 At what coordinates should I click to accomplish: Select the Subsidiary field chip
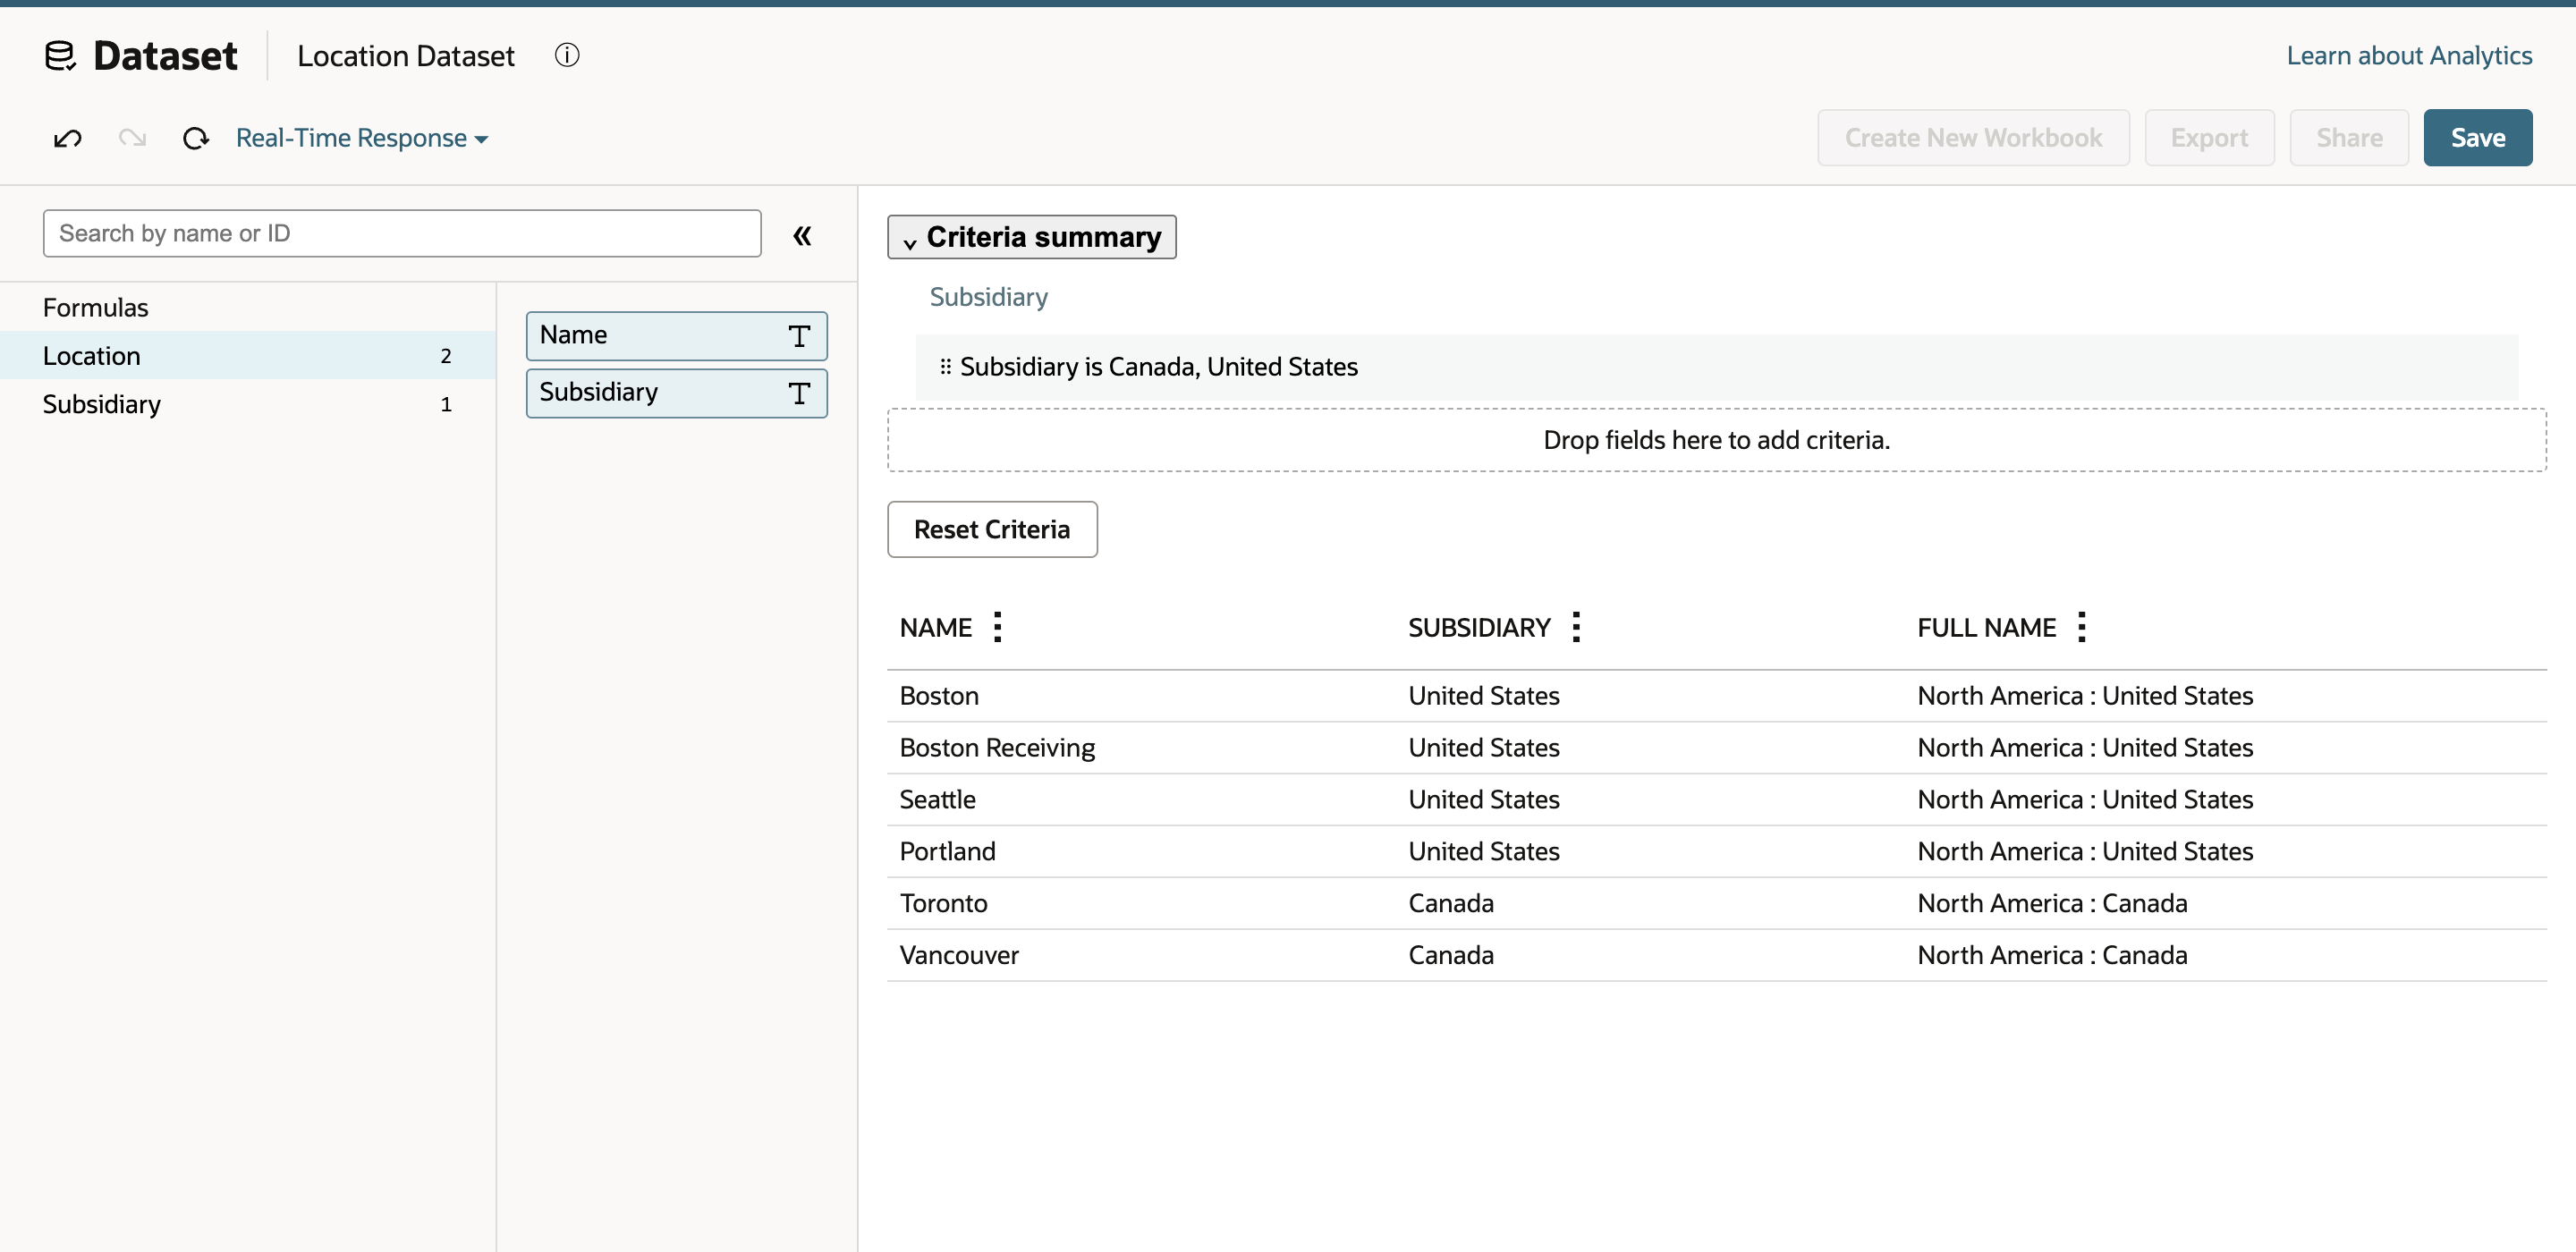click(x=676, y=393)
